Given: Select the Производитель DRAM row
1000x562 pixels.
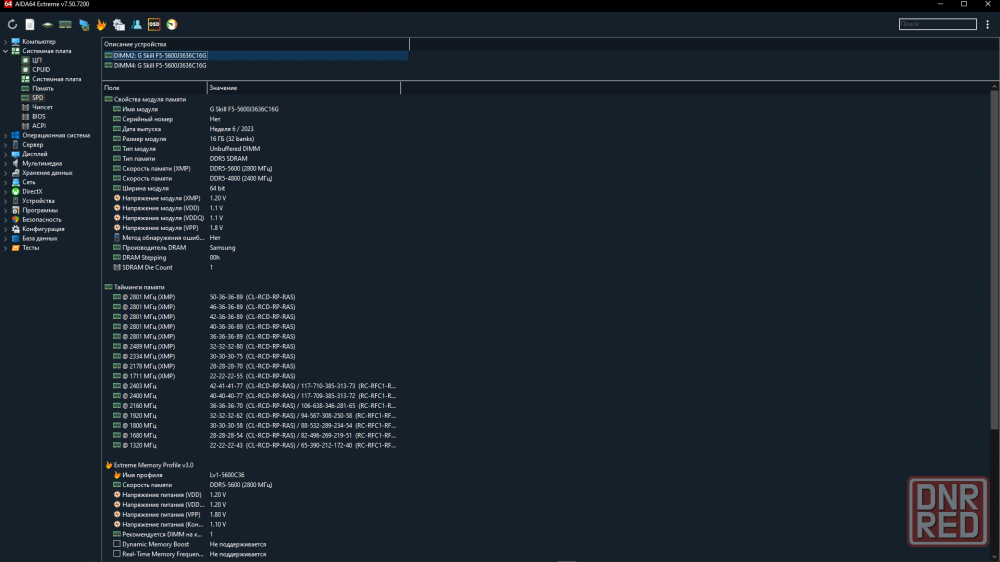Looking at the screenshot, I should pyautogui.click(x=251, y=248).
